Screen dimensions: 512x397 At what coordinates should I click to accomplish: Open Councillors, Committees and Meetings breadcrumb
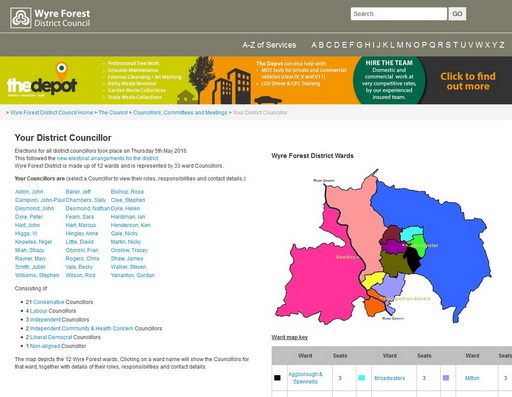point(180,113)
